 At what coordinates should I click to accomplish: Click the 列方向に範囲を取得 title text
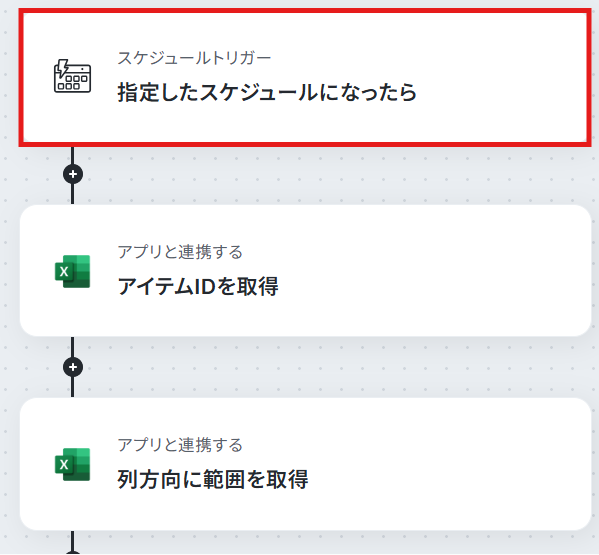point(212,479)
